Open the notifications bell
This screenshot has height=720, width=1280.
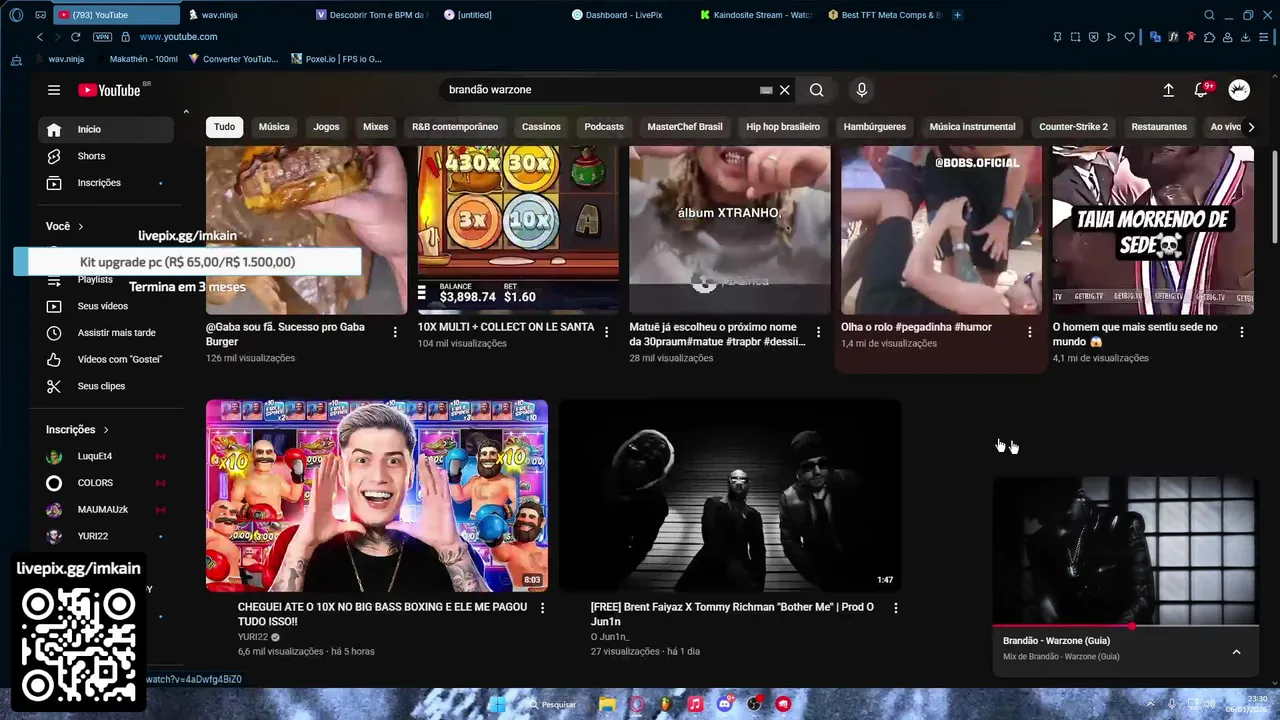tap(1202, 90)
